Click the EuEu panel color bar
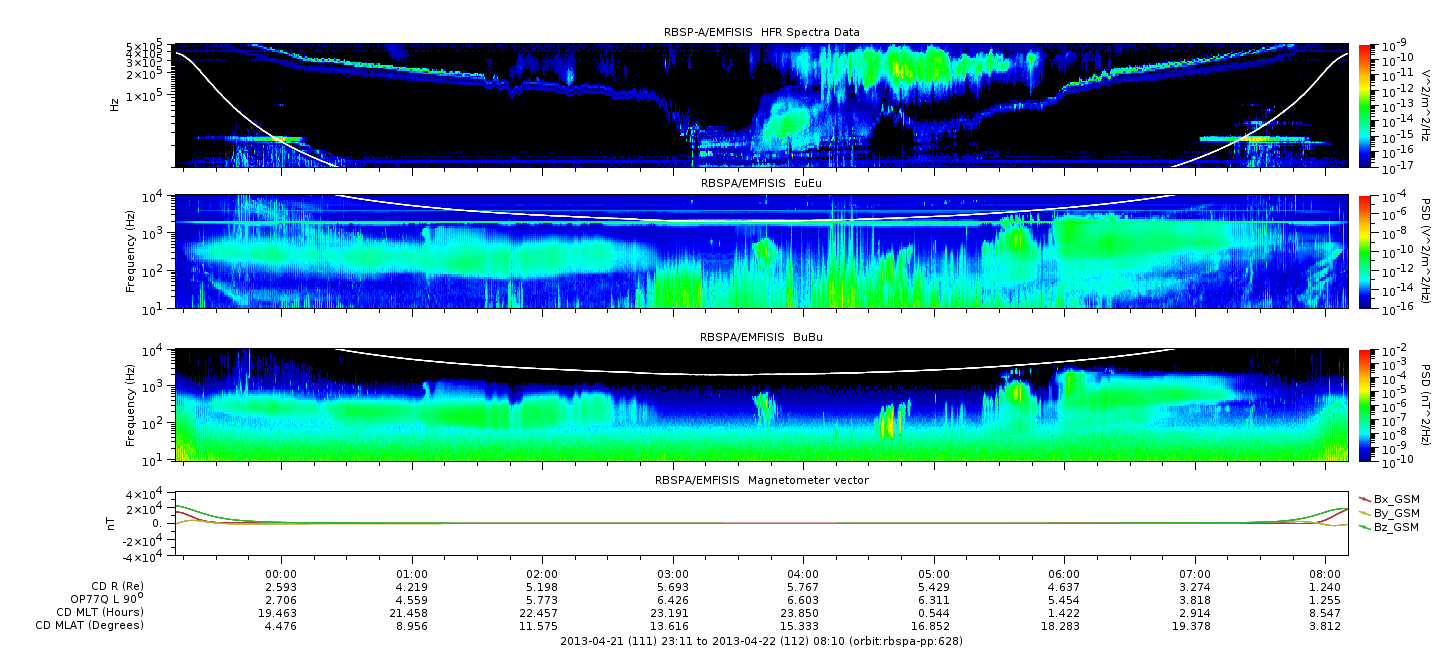1447x658 pixels. click(1365, 251)
